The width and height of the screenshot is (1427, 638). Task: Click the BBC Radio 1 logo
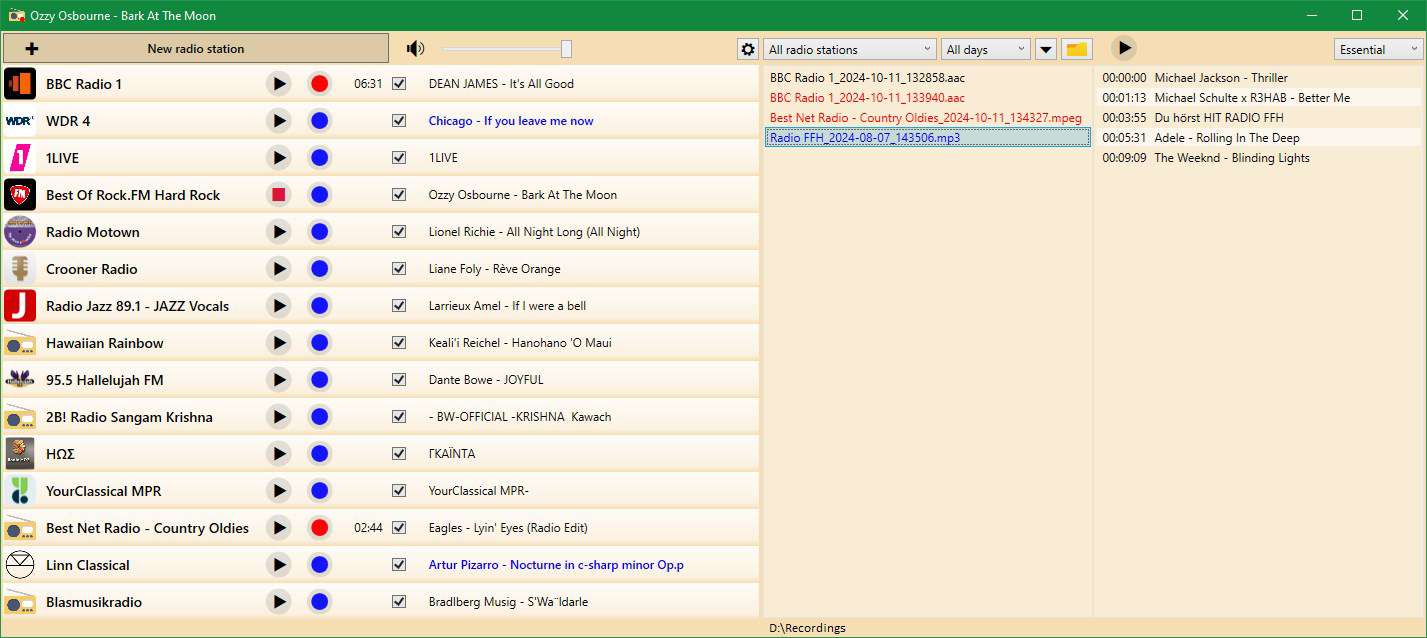click(x=20, y=84)
